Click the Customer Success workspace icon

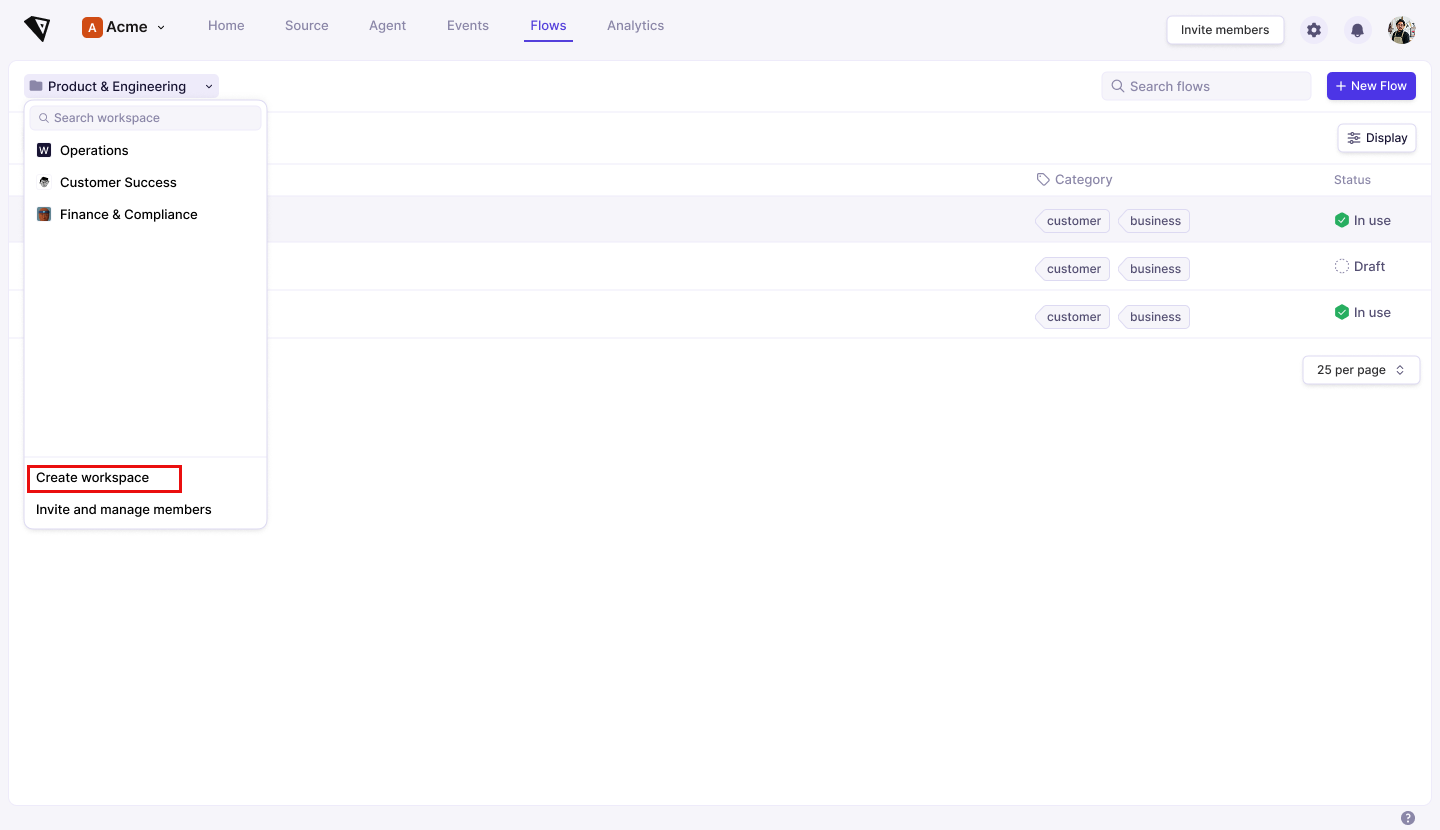[44, 182]
